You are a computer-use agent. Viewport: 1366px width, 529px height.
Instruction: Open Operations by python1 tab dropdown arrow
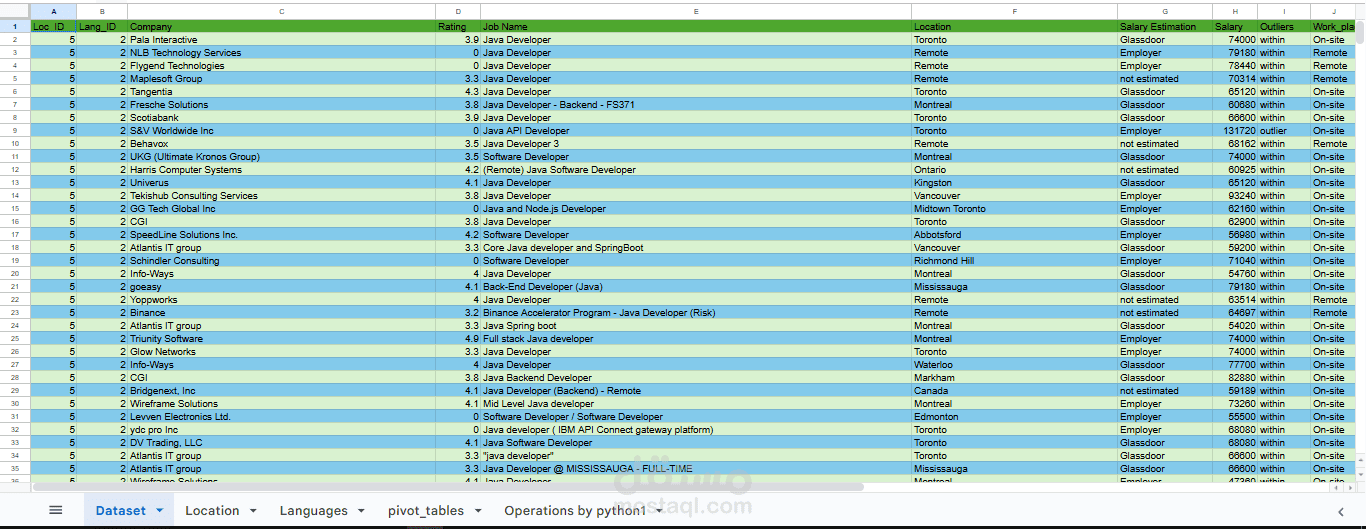coord(658,510)
